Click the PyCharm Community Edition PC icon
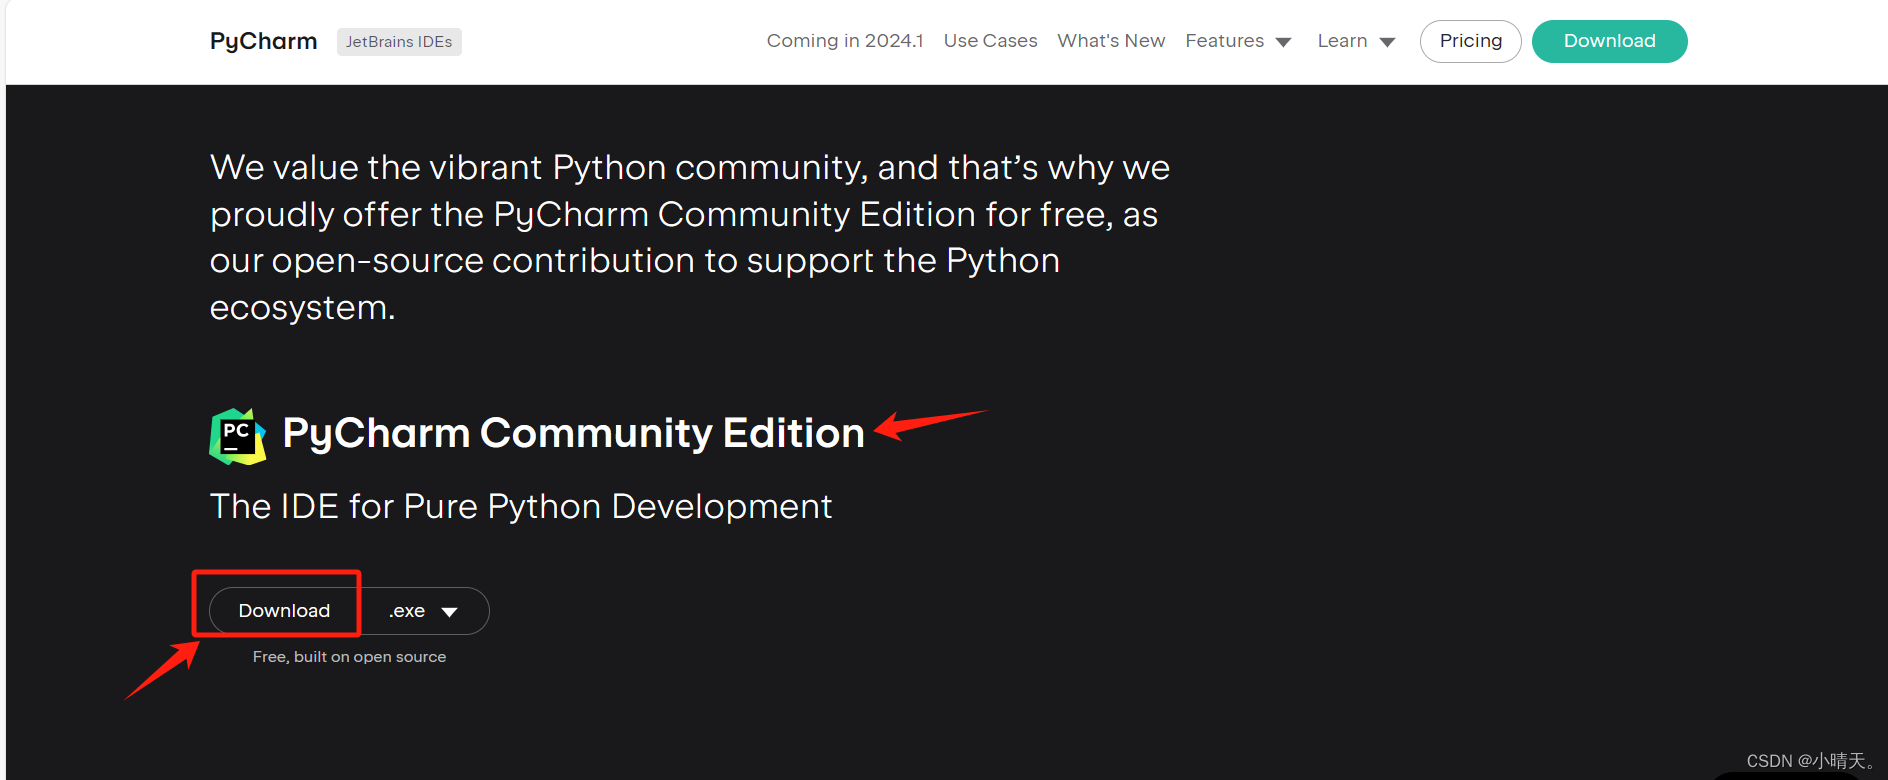The height and width of the screenshot is (780, 1888). pyautogui.click(x=238, y=436)
